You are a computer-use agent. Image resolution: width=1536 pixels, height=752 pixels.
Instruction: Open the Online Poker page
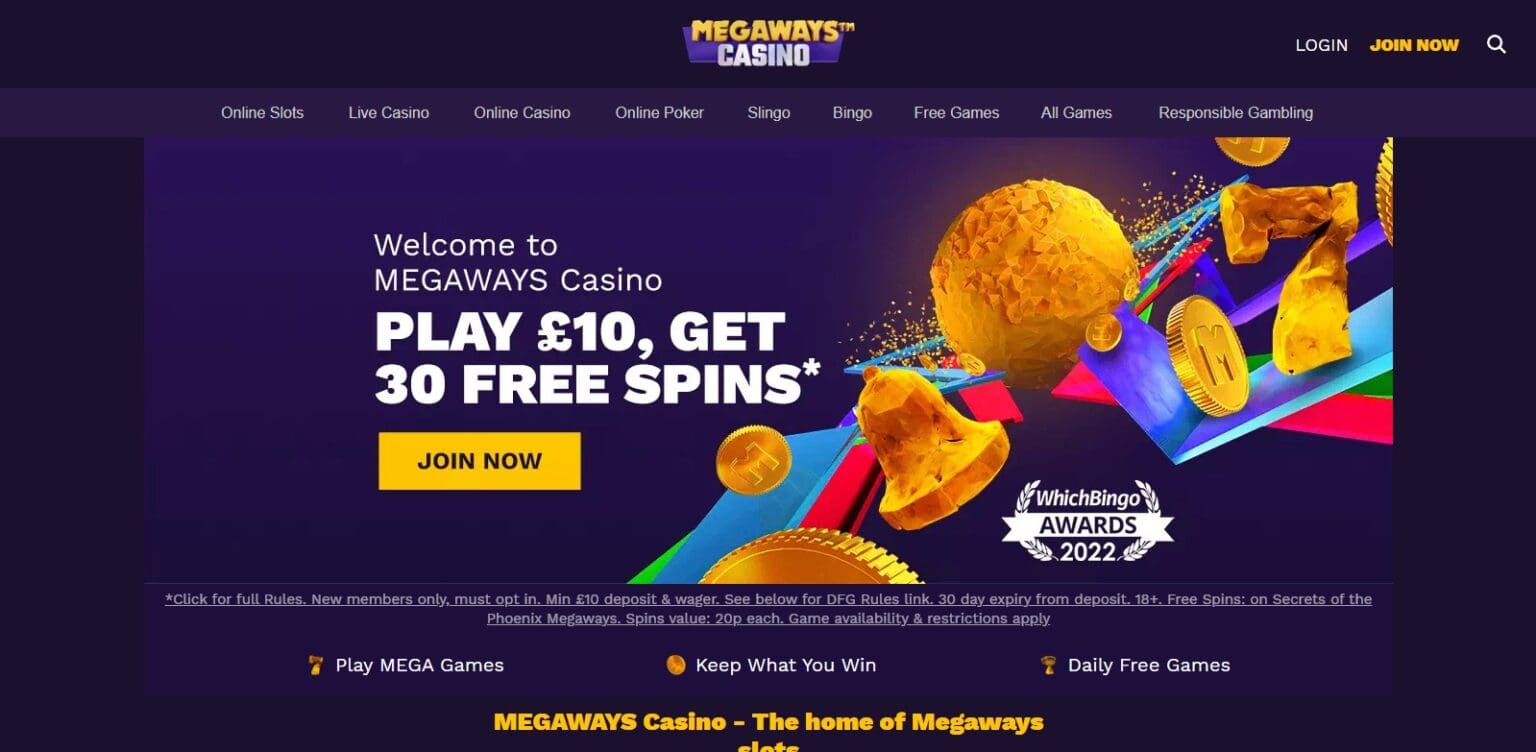coord(660,113)
